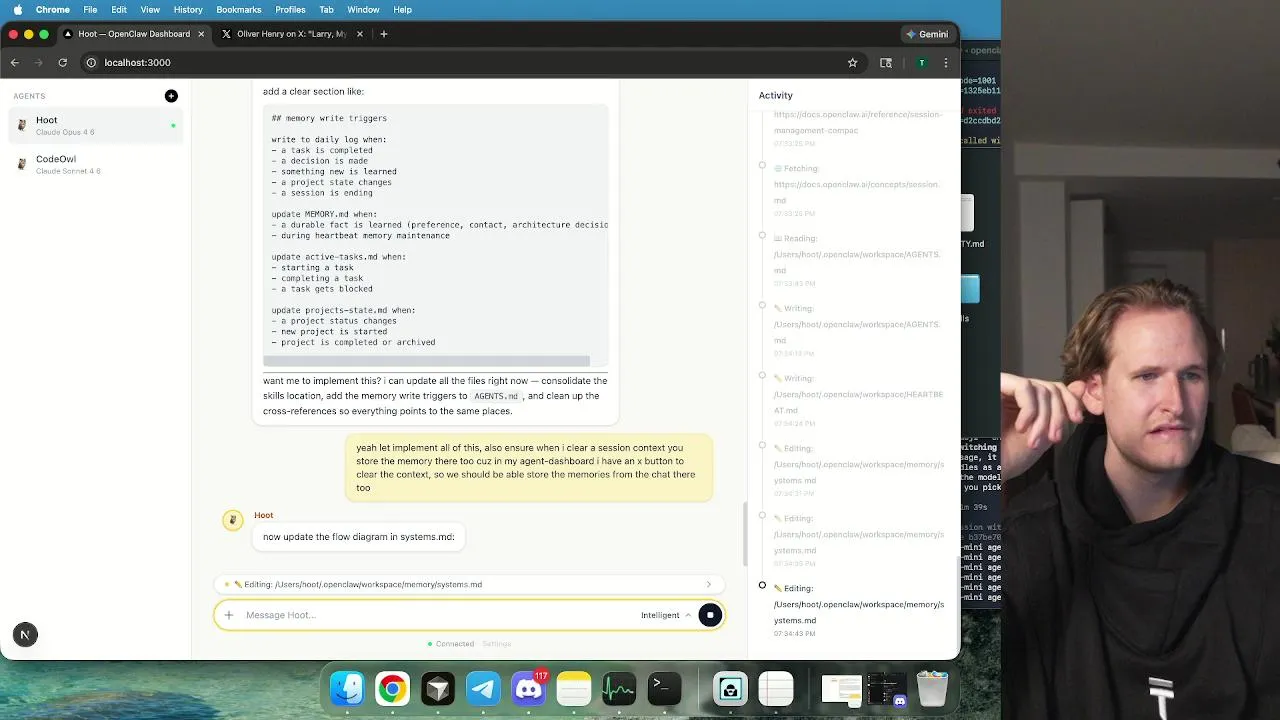The height and width of the screenshot is (720, 1280).
Task: Open the Edit menu
Action: [x=119, y=9]
